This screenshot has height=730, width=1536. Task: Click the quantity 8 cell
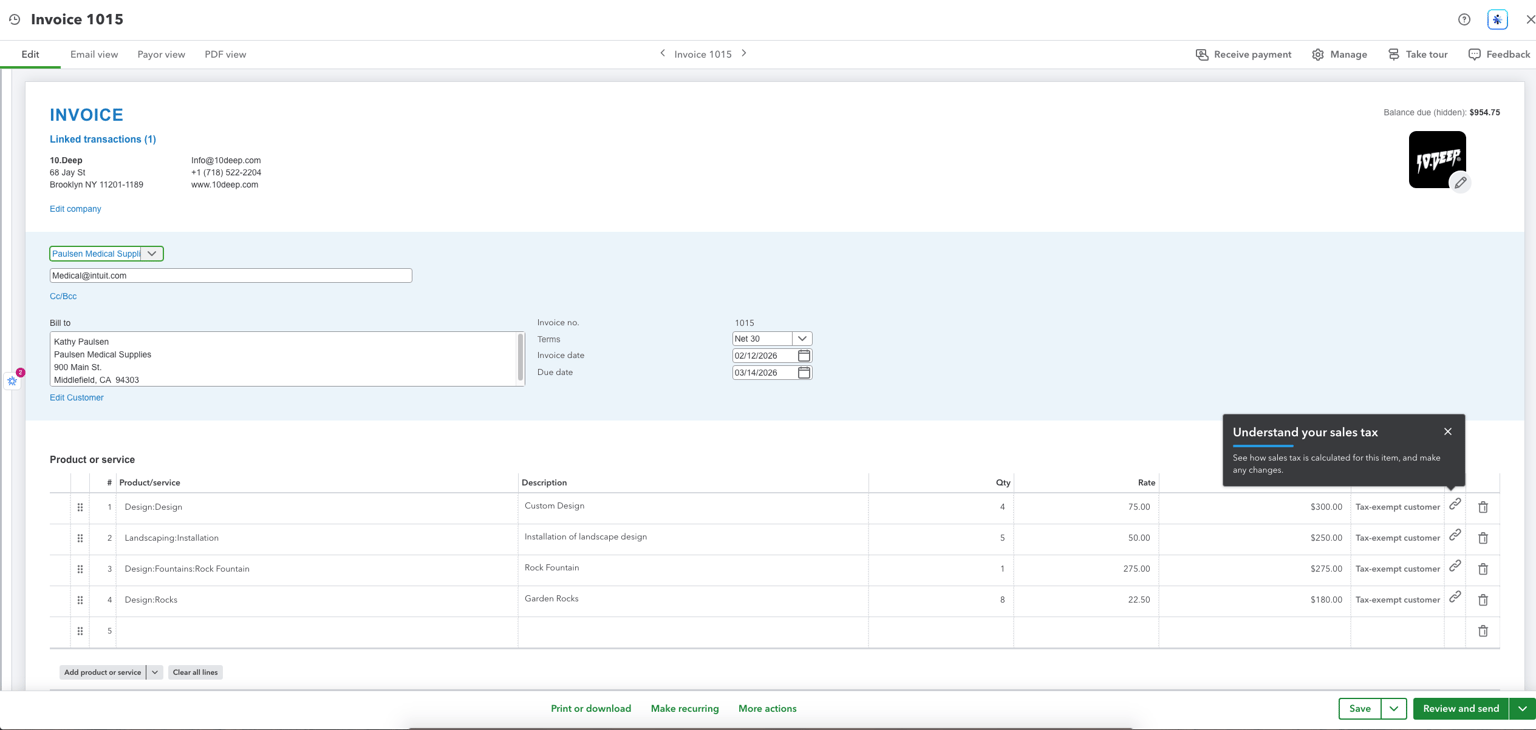(941, 600)
